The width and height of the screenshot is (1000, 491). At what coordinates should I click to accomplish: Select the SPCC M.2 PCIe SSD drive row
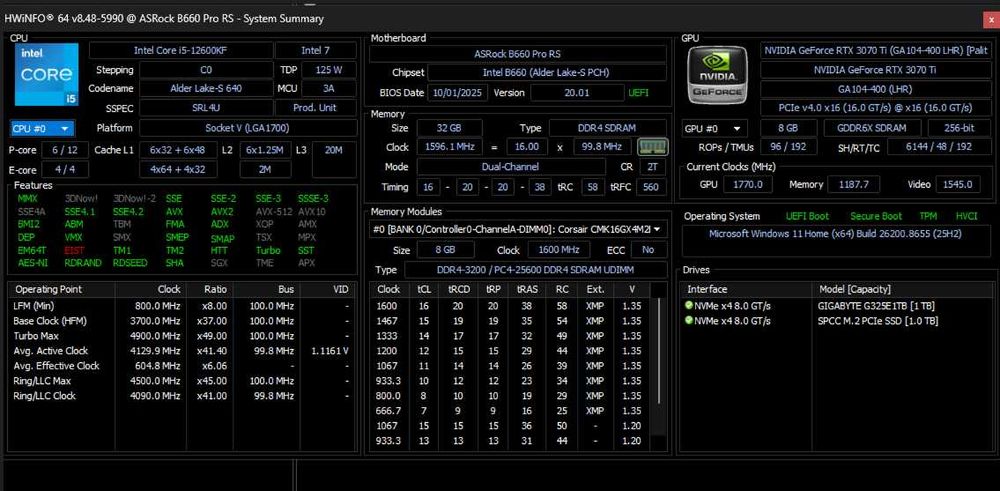(835, 321)
